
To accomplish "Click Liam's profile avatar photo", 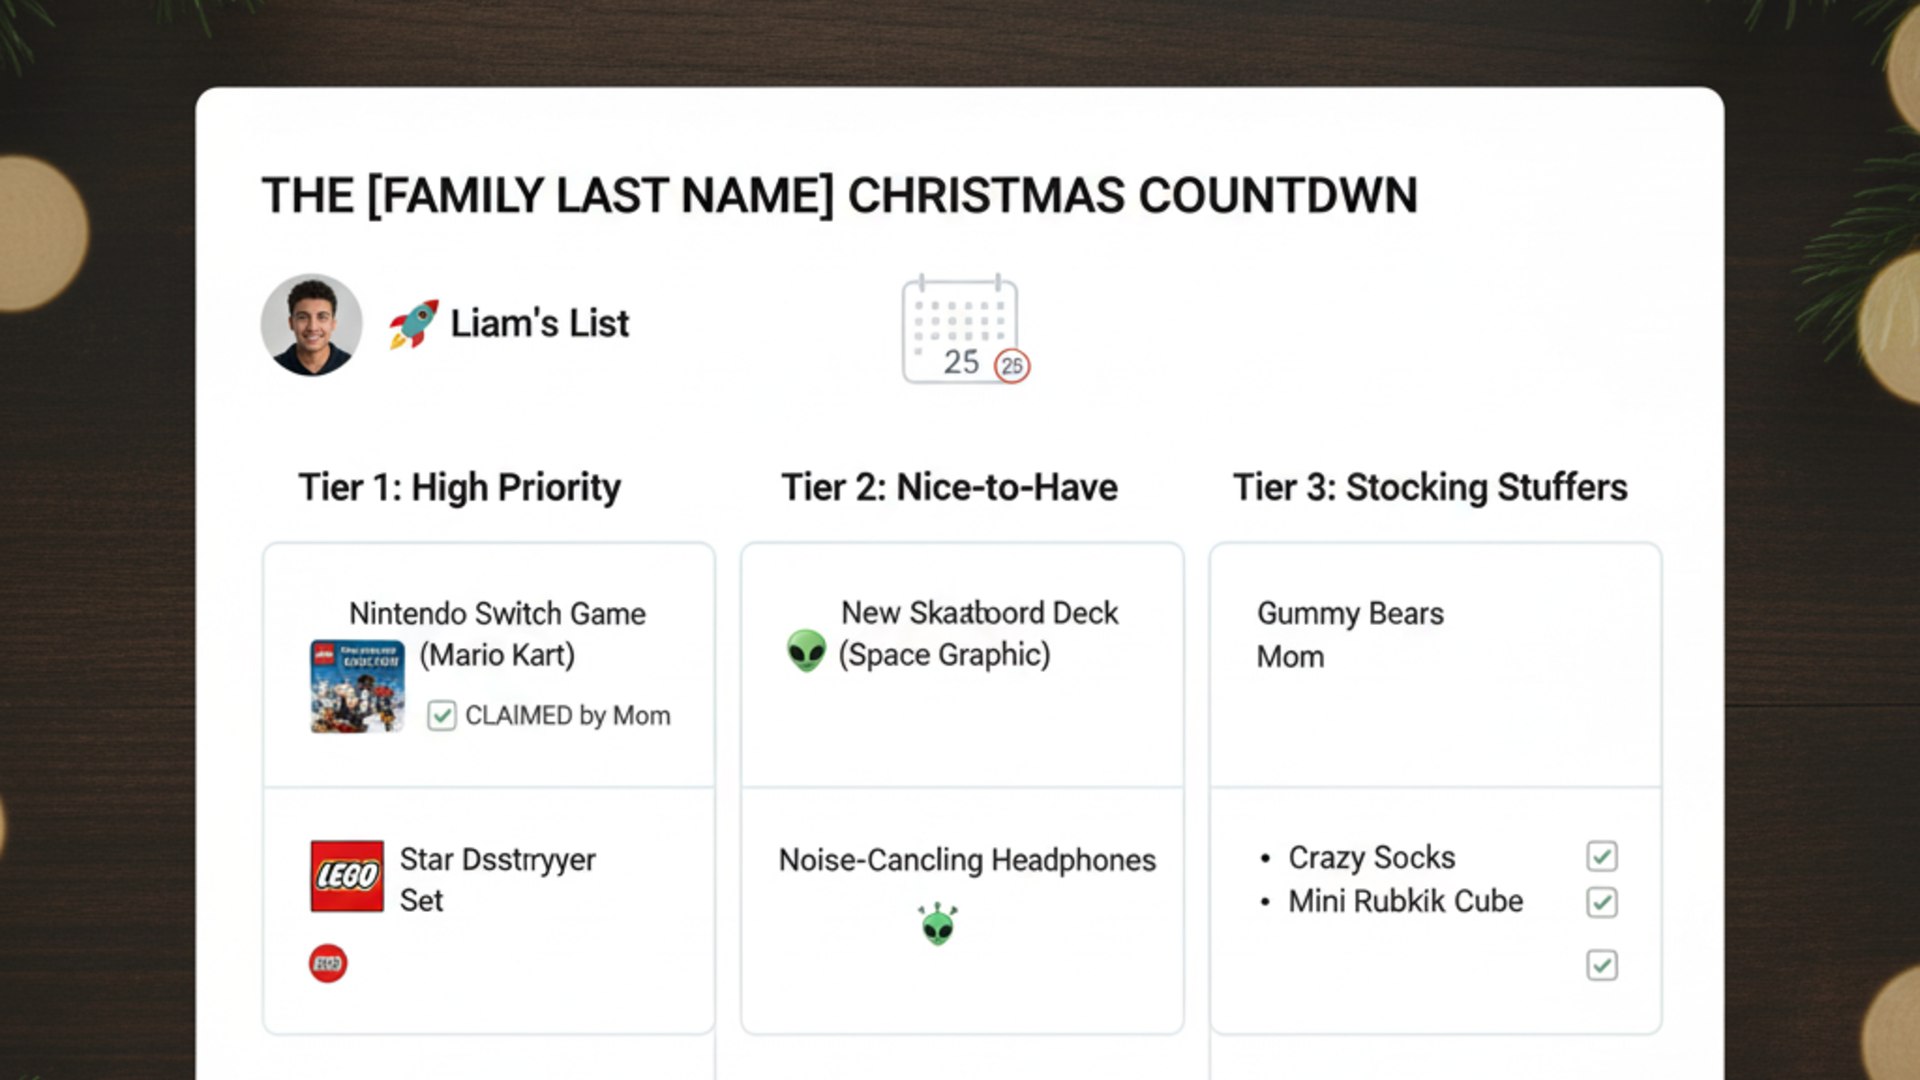I will point(311,324).
